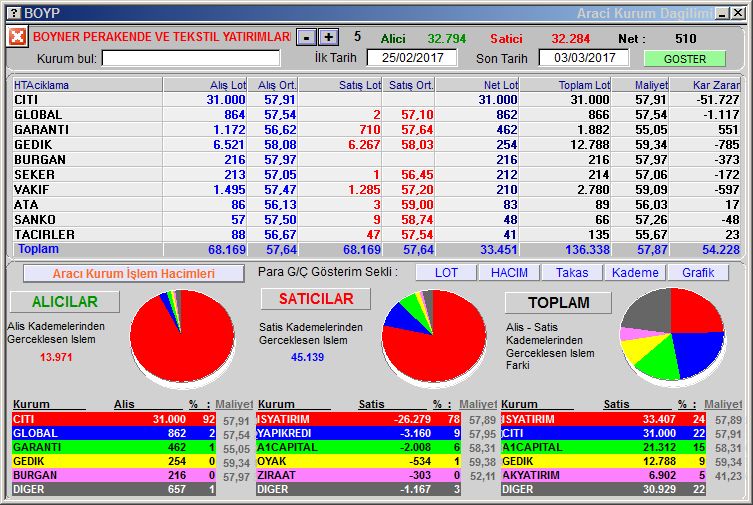Click the Toplam summary row label
This screenshot has width=753, height=505.
(x=38, y=249)
